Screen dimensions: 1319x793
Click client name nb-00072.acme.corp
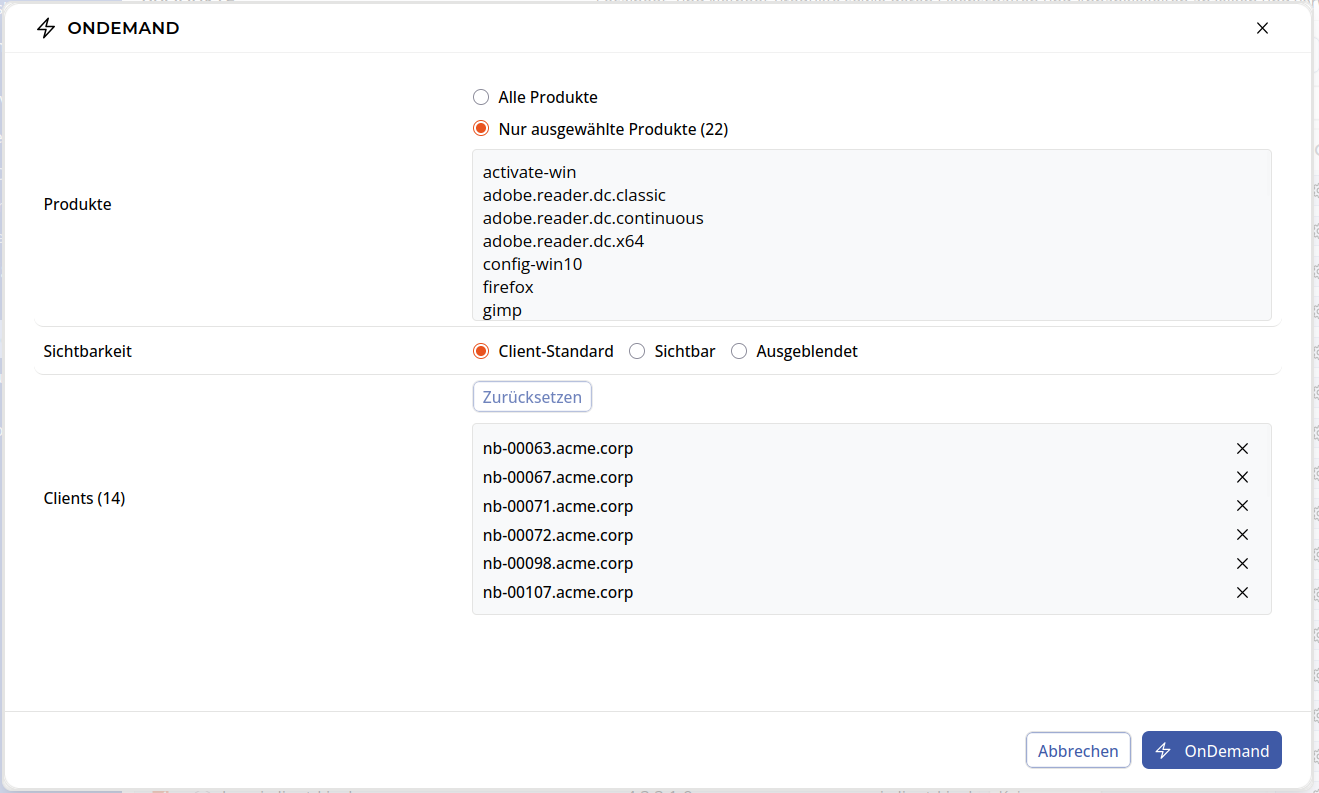558,535
